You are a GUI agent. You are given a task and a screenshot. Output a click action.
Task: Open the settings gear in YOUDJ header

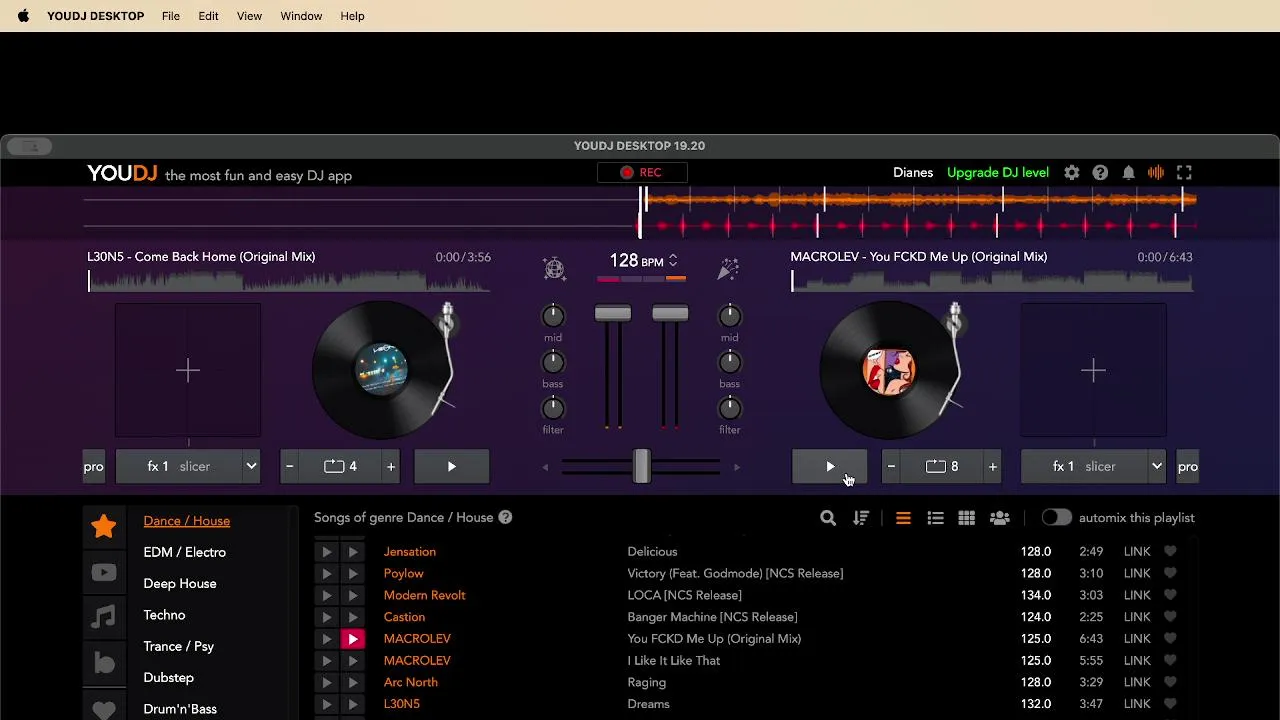coord(1071,173)
